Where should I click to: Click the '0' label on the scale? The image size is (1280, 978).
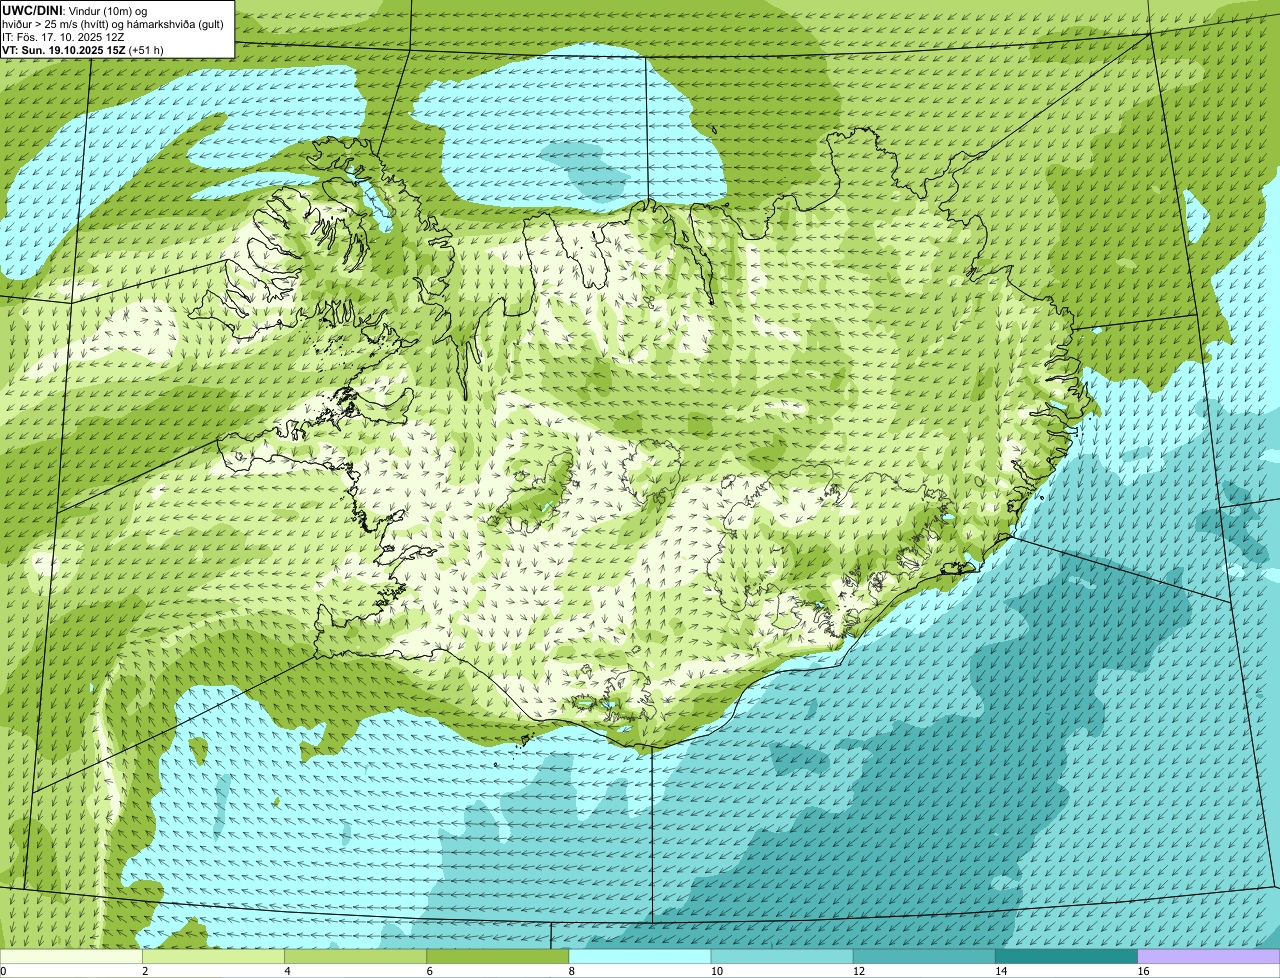3,971
